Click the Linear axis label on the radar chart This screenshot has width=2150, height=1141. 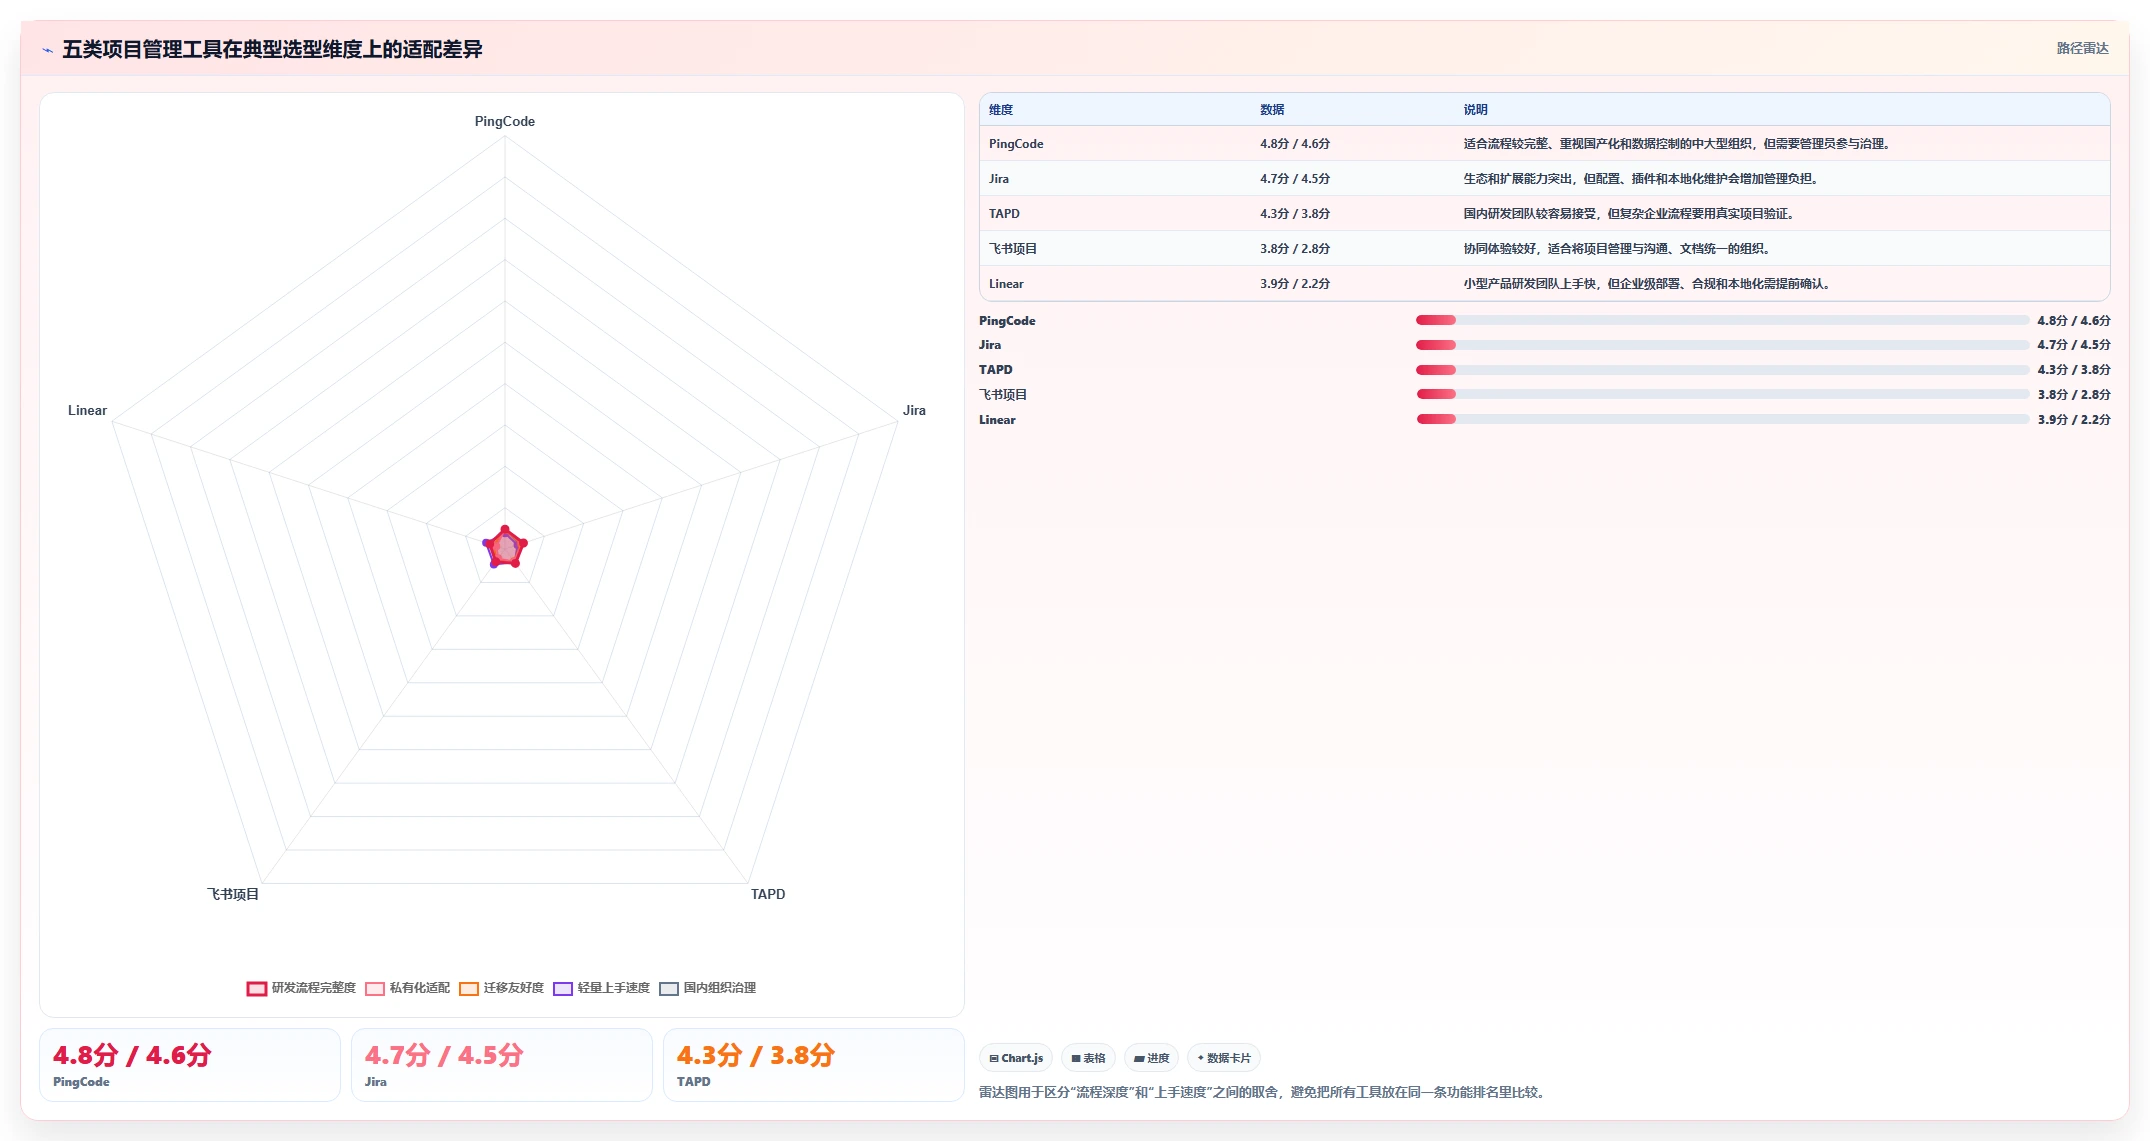[87, 410]
